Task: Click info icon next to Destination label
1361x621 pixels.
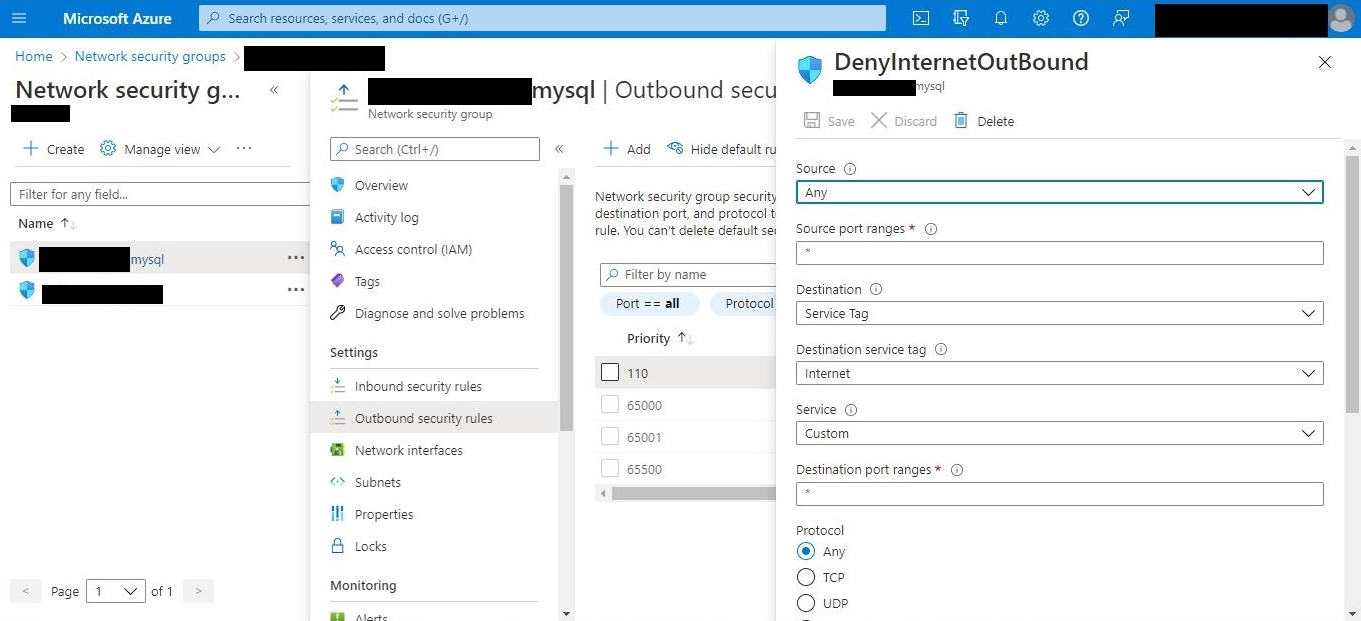Action: (x=876, y=289)
